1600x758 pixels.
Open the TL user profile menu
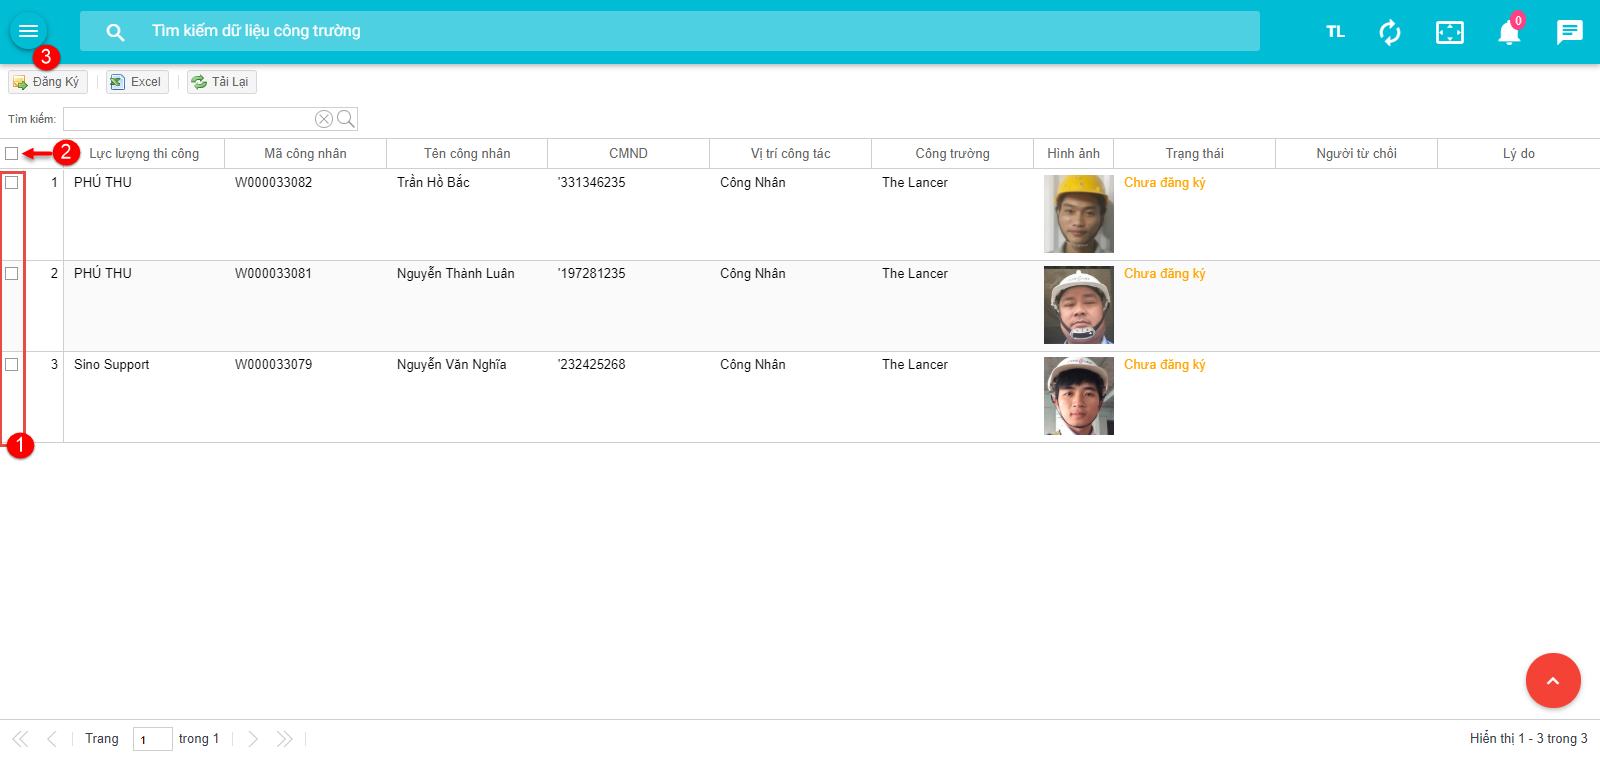1335,32
